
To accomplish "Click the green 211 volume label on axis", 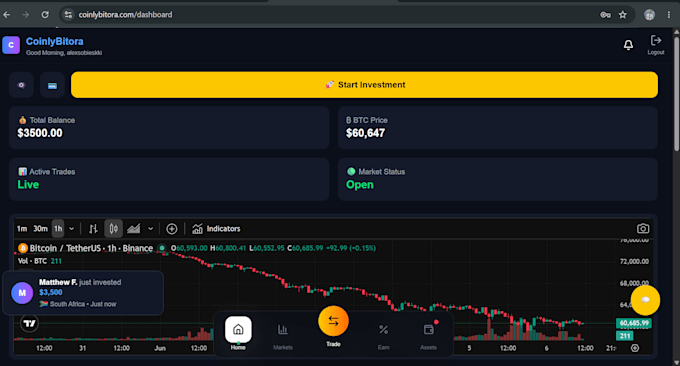I will point(624,336).
